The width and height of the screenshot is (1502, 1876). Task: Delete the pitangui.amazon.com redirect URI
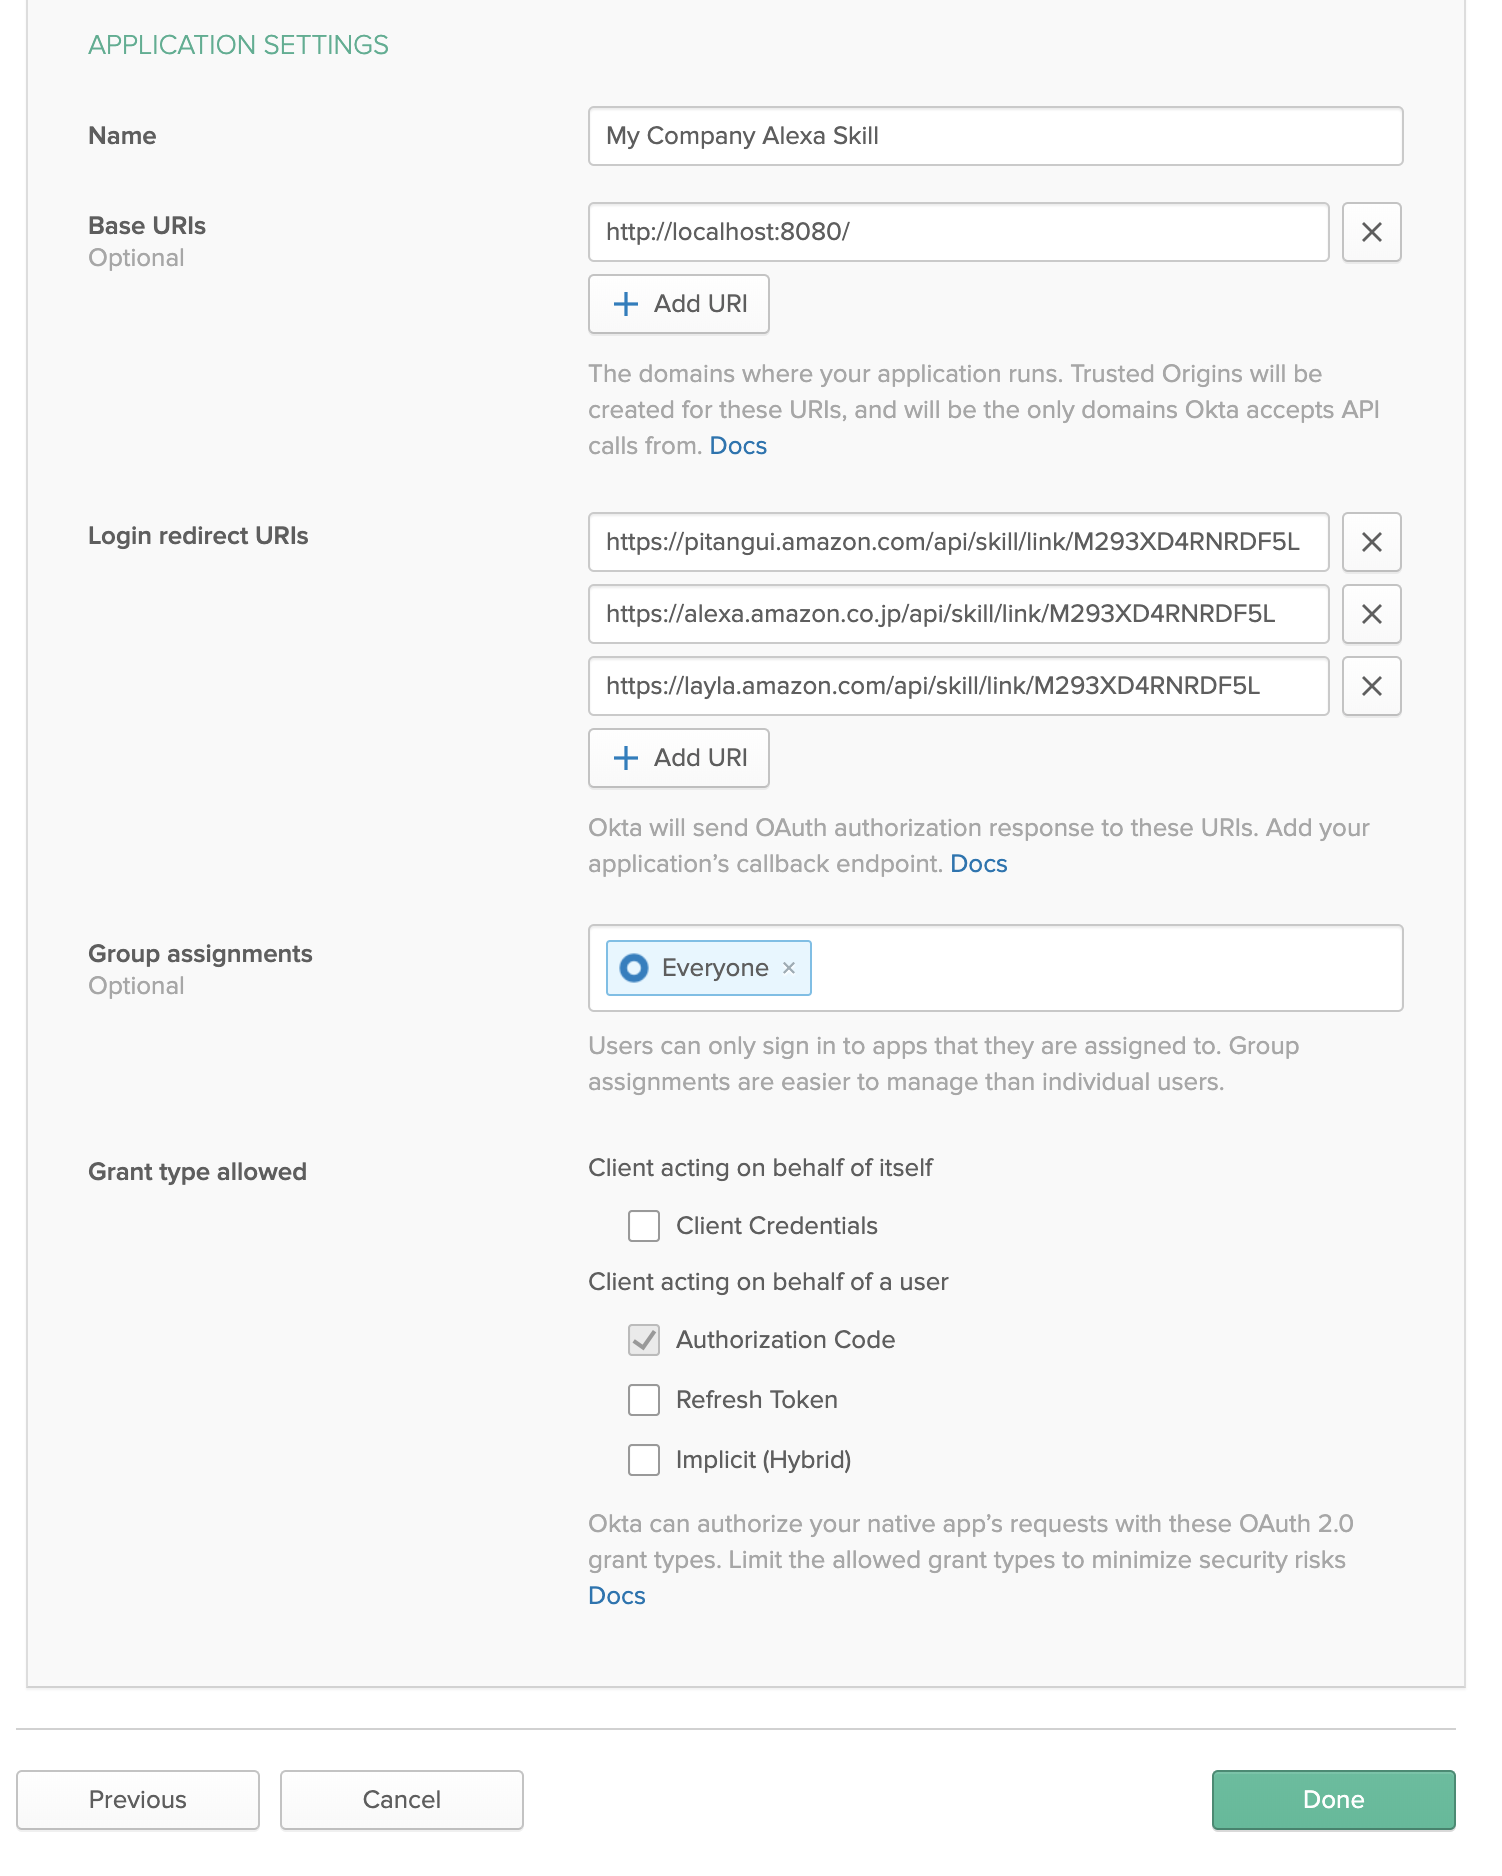(x=1371, y=542)
